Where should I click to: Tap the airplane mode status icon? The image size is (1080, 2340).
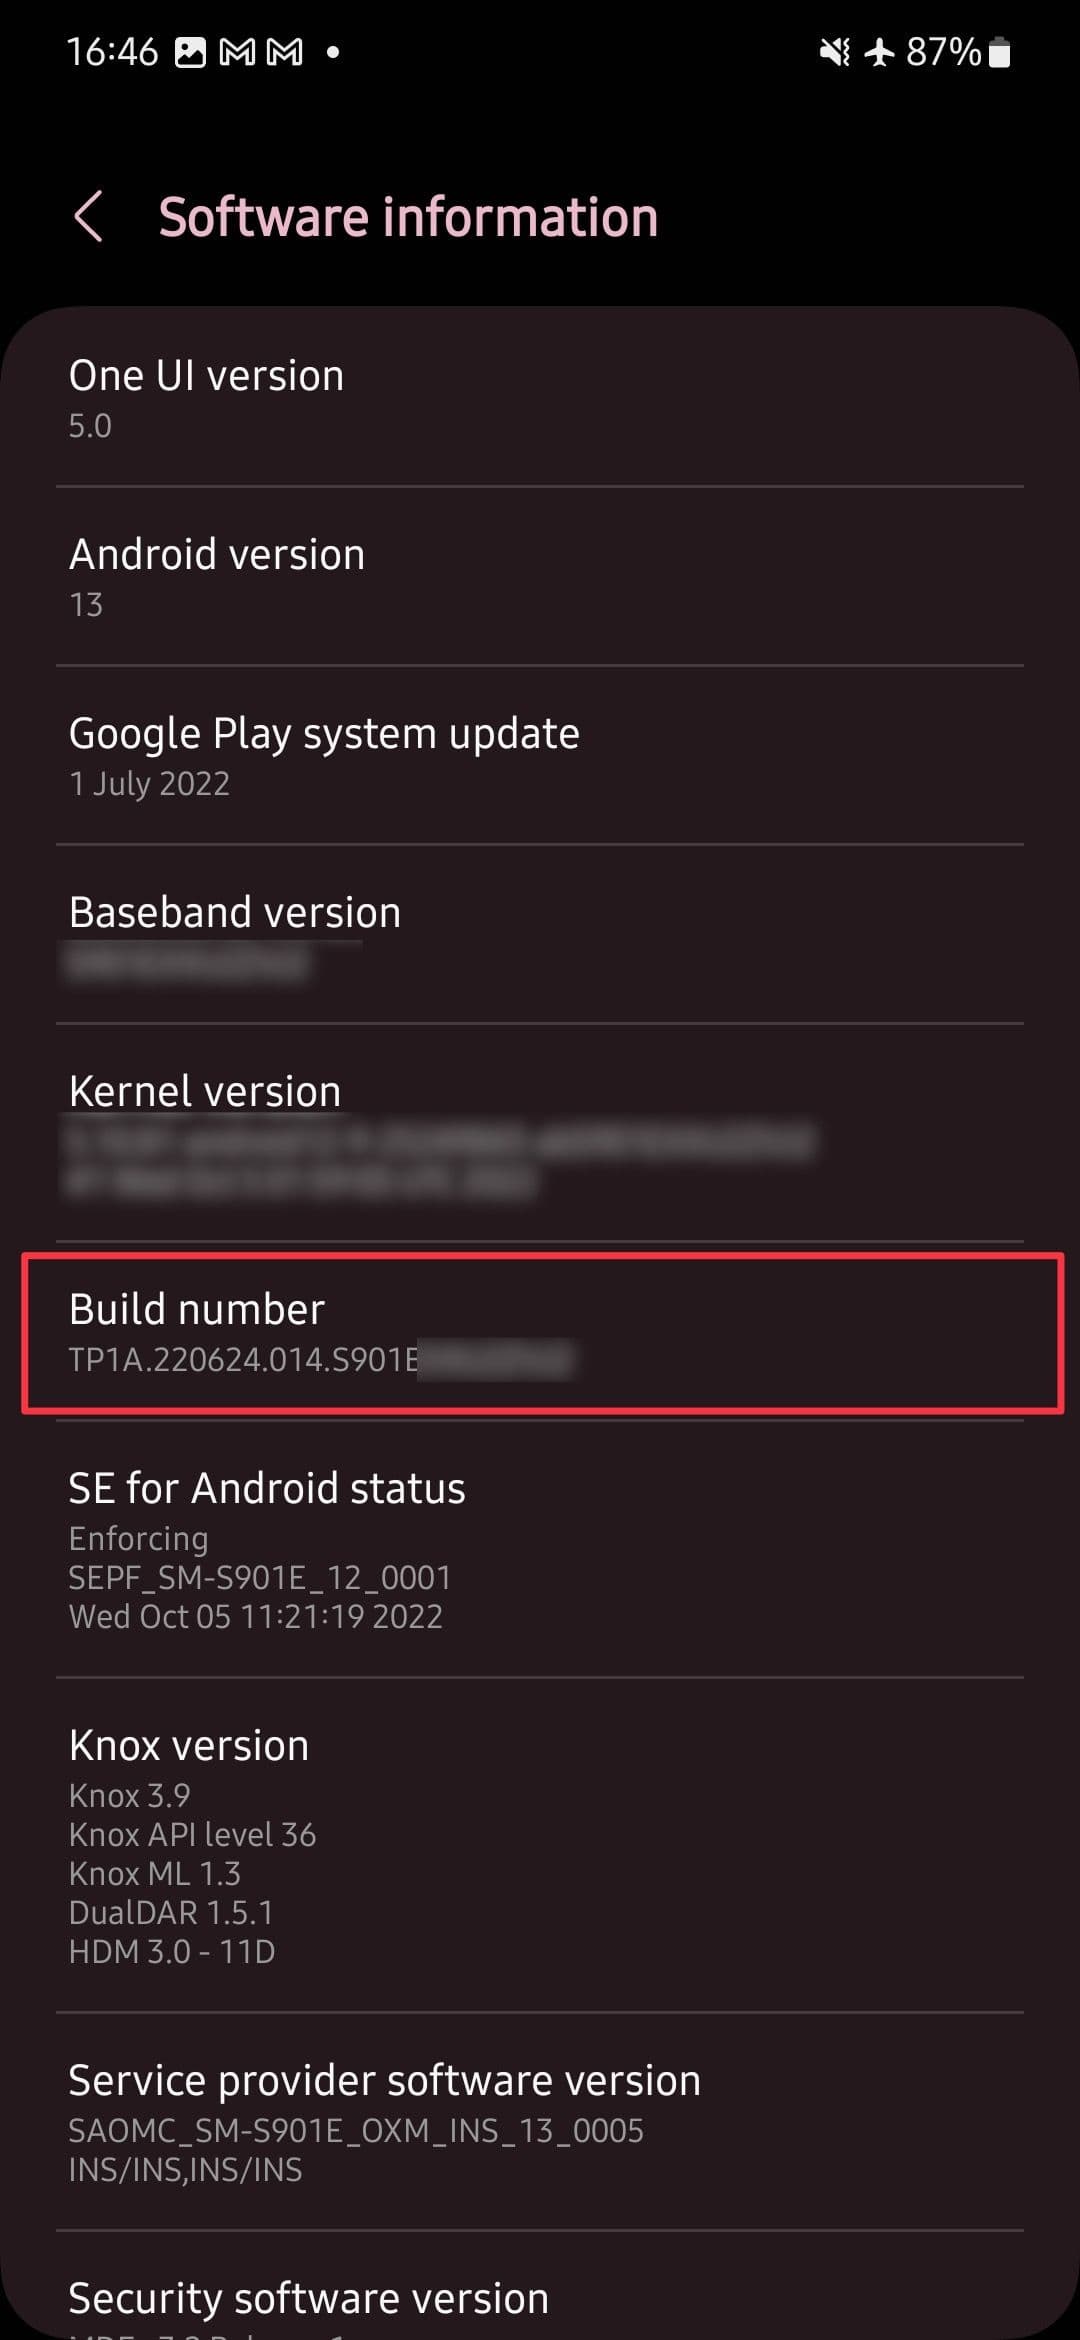pos(879,52)
